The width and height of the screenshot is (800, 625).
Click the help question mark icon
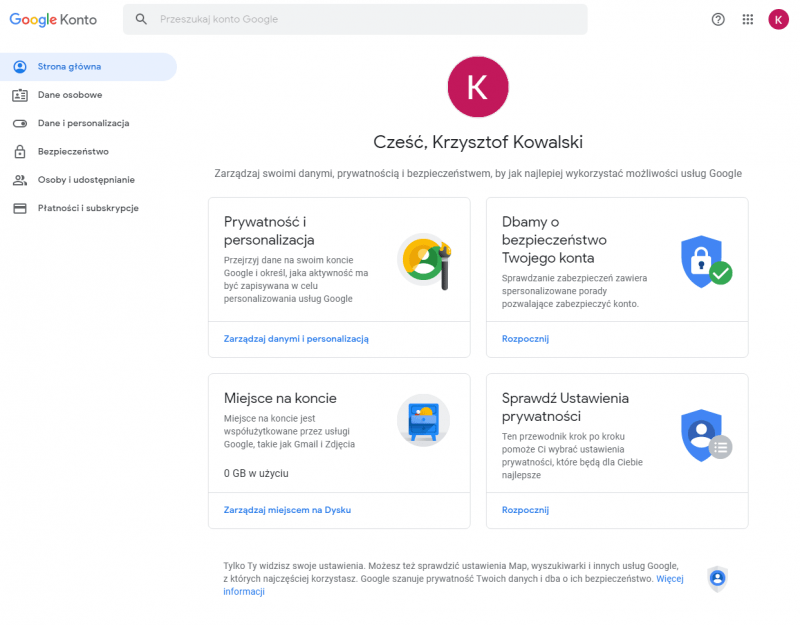coord(718,19)
